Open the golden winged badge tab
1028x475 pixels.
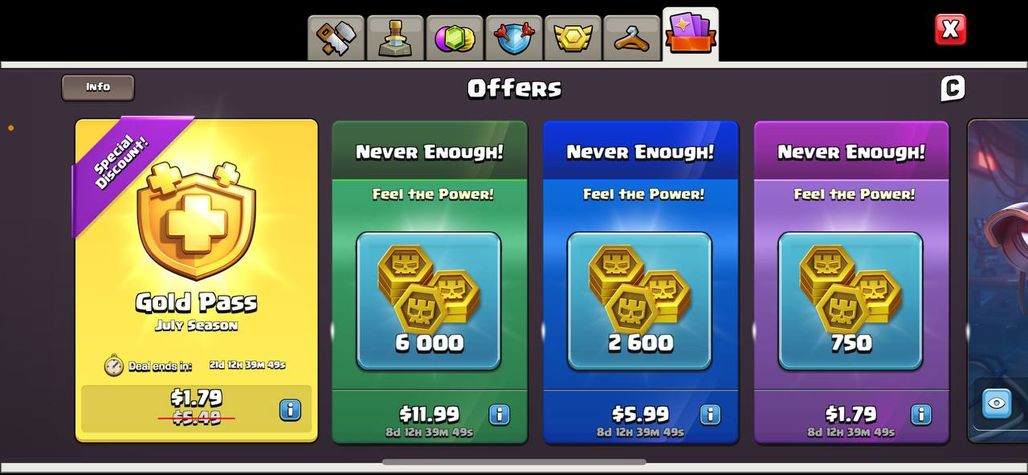pos(572,38)
